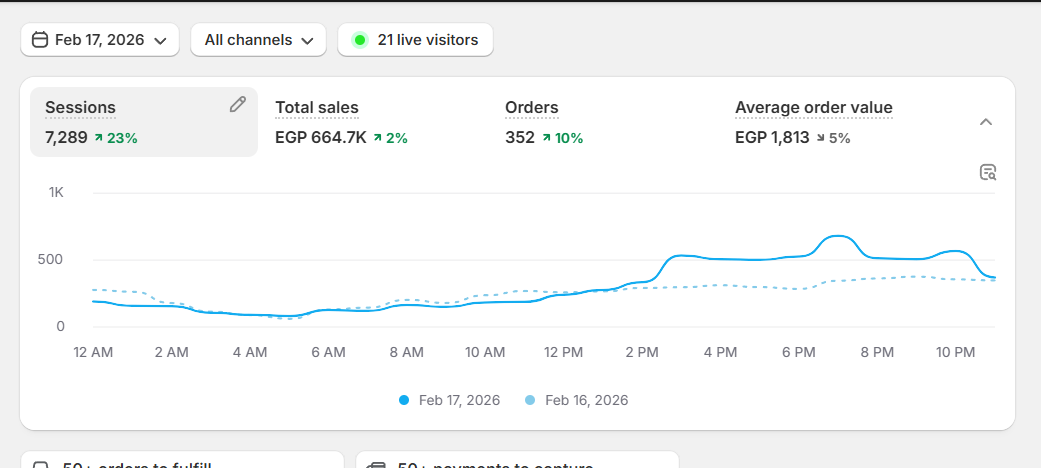Image resolution: width=1041 pixels, height=468 pixels.
Task: Click the calendar icon in date picker
Action: coord(40,40)
